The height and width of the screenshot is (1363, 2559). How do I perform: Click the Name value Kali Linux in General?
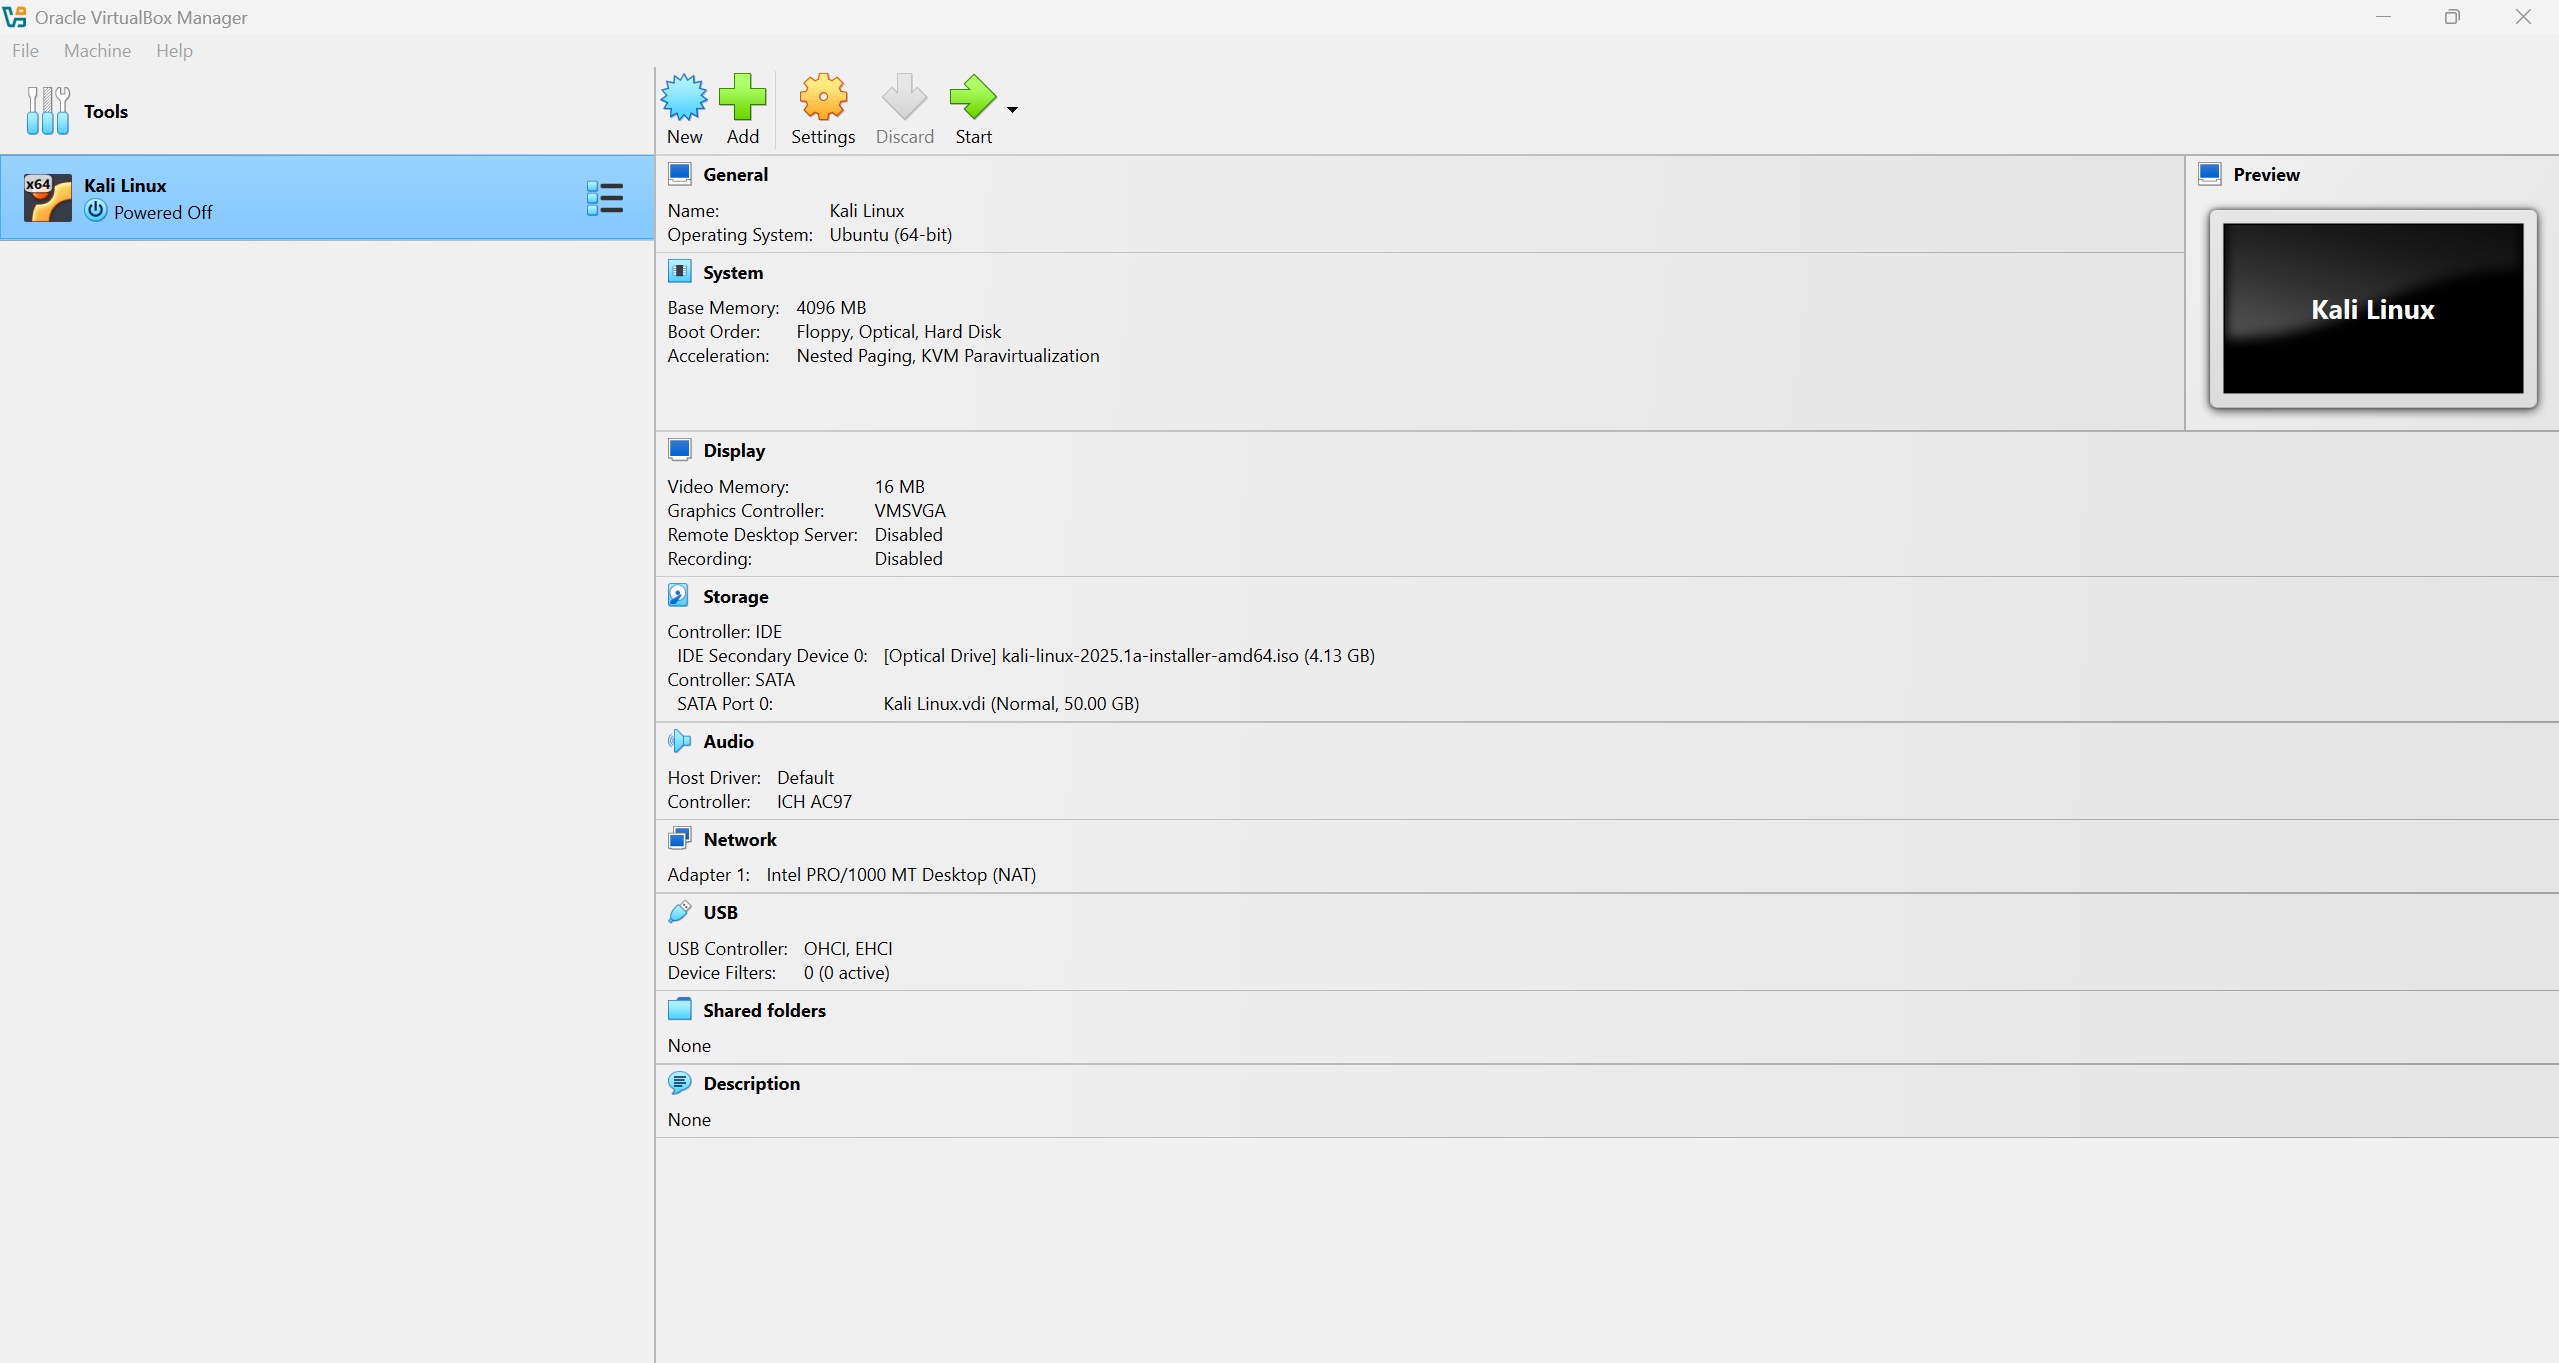pos(866,210)
